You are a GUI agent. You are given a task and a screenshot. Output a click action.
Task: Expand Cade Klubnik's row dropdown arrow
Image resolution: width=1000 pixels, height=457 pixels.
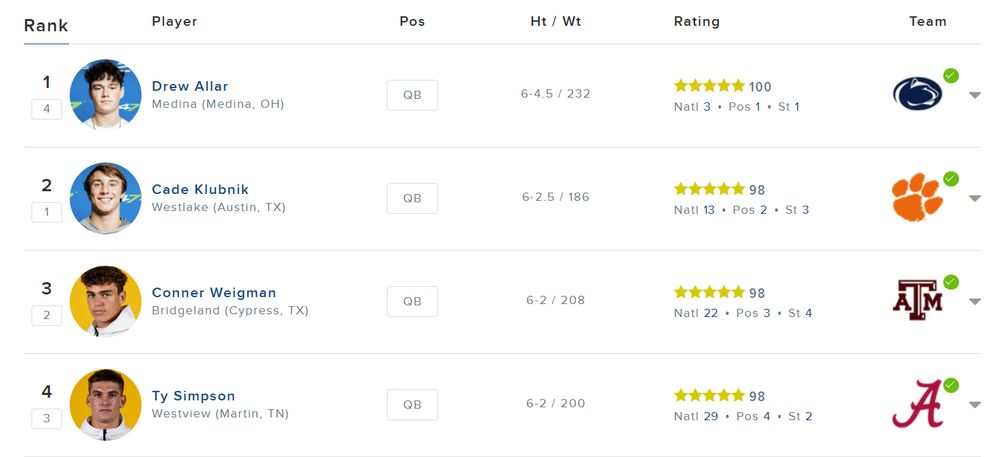[x=975, y=198]
